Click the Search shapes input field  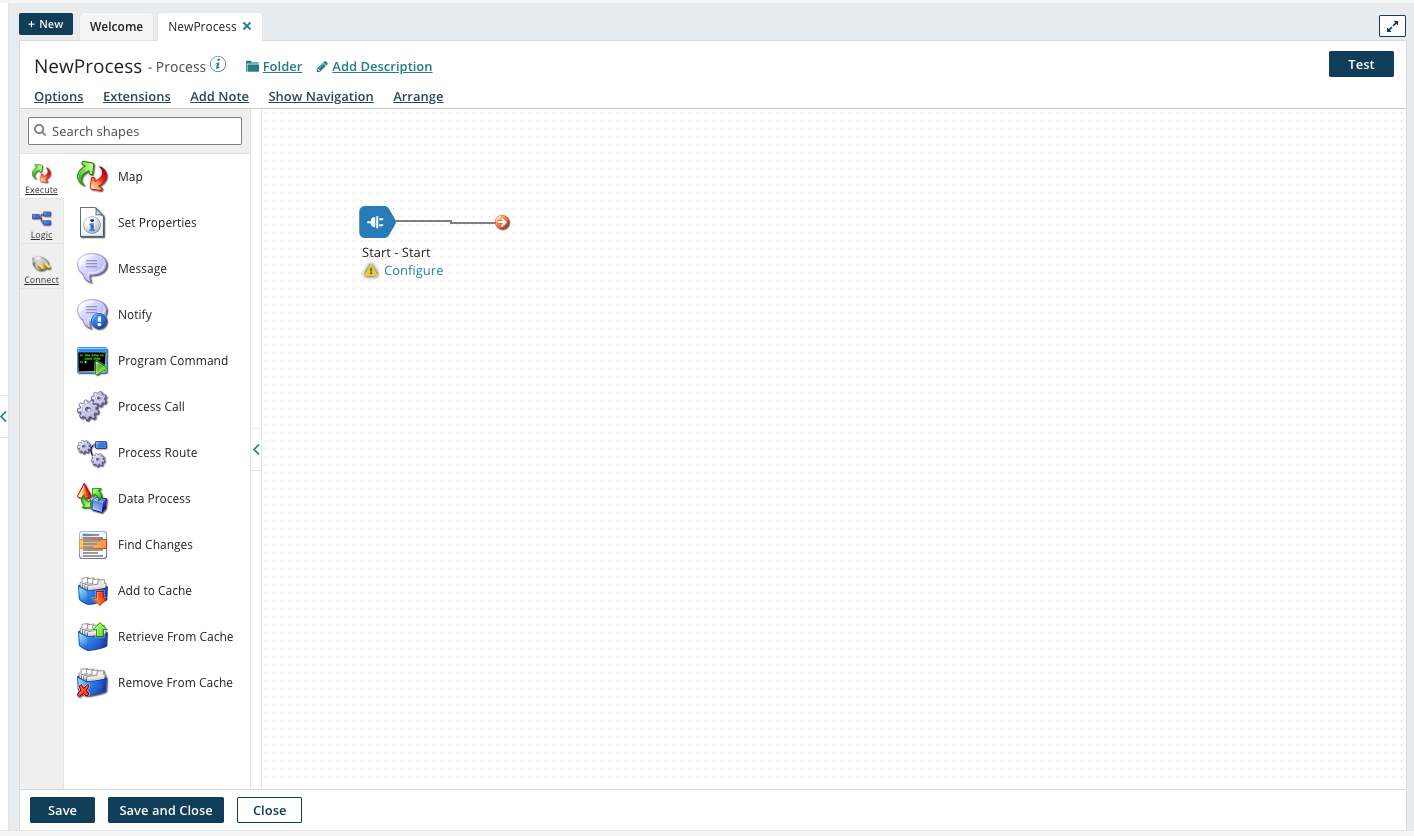tap(135, 131)
